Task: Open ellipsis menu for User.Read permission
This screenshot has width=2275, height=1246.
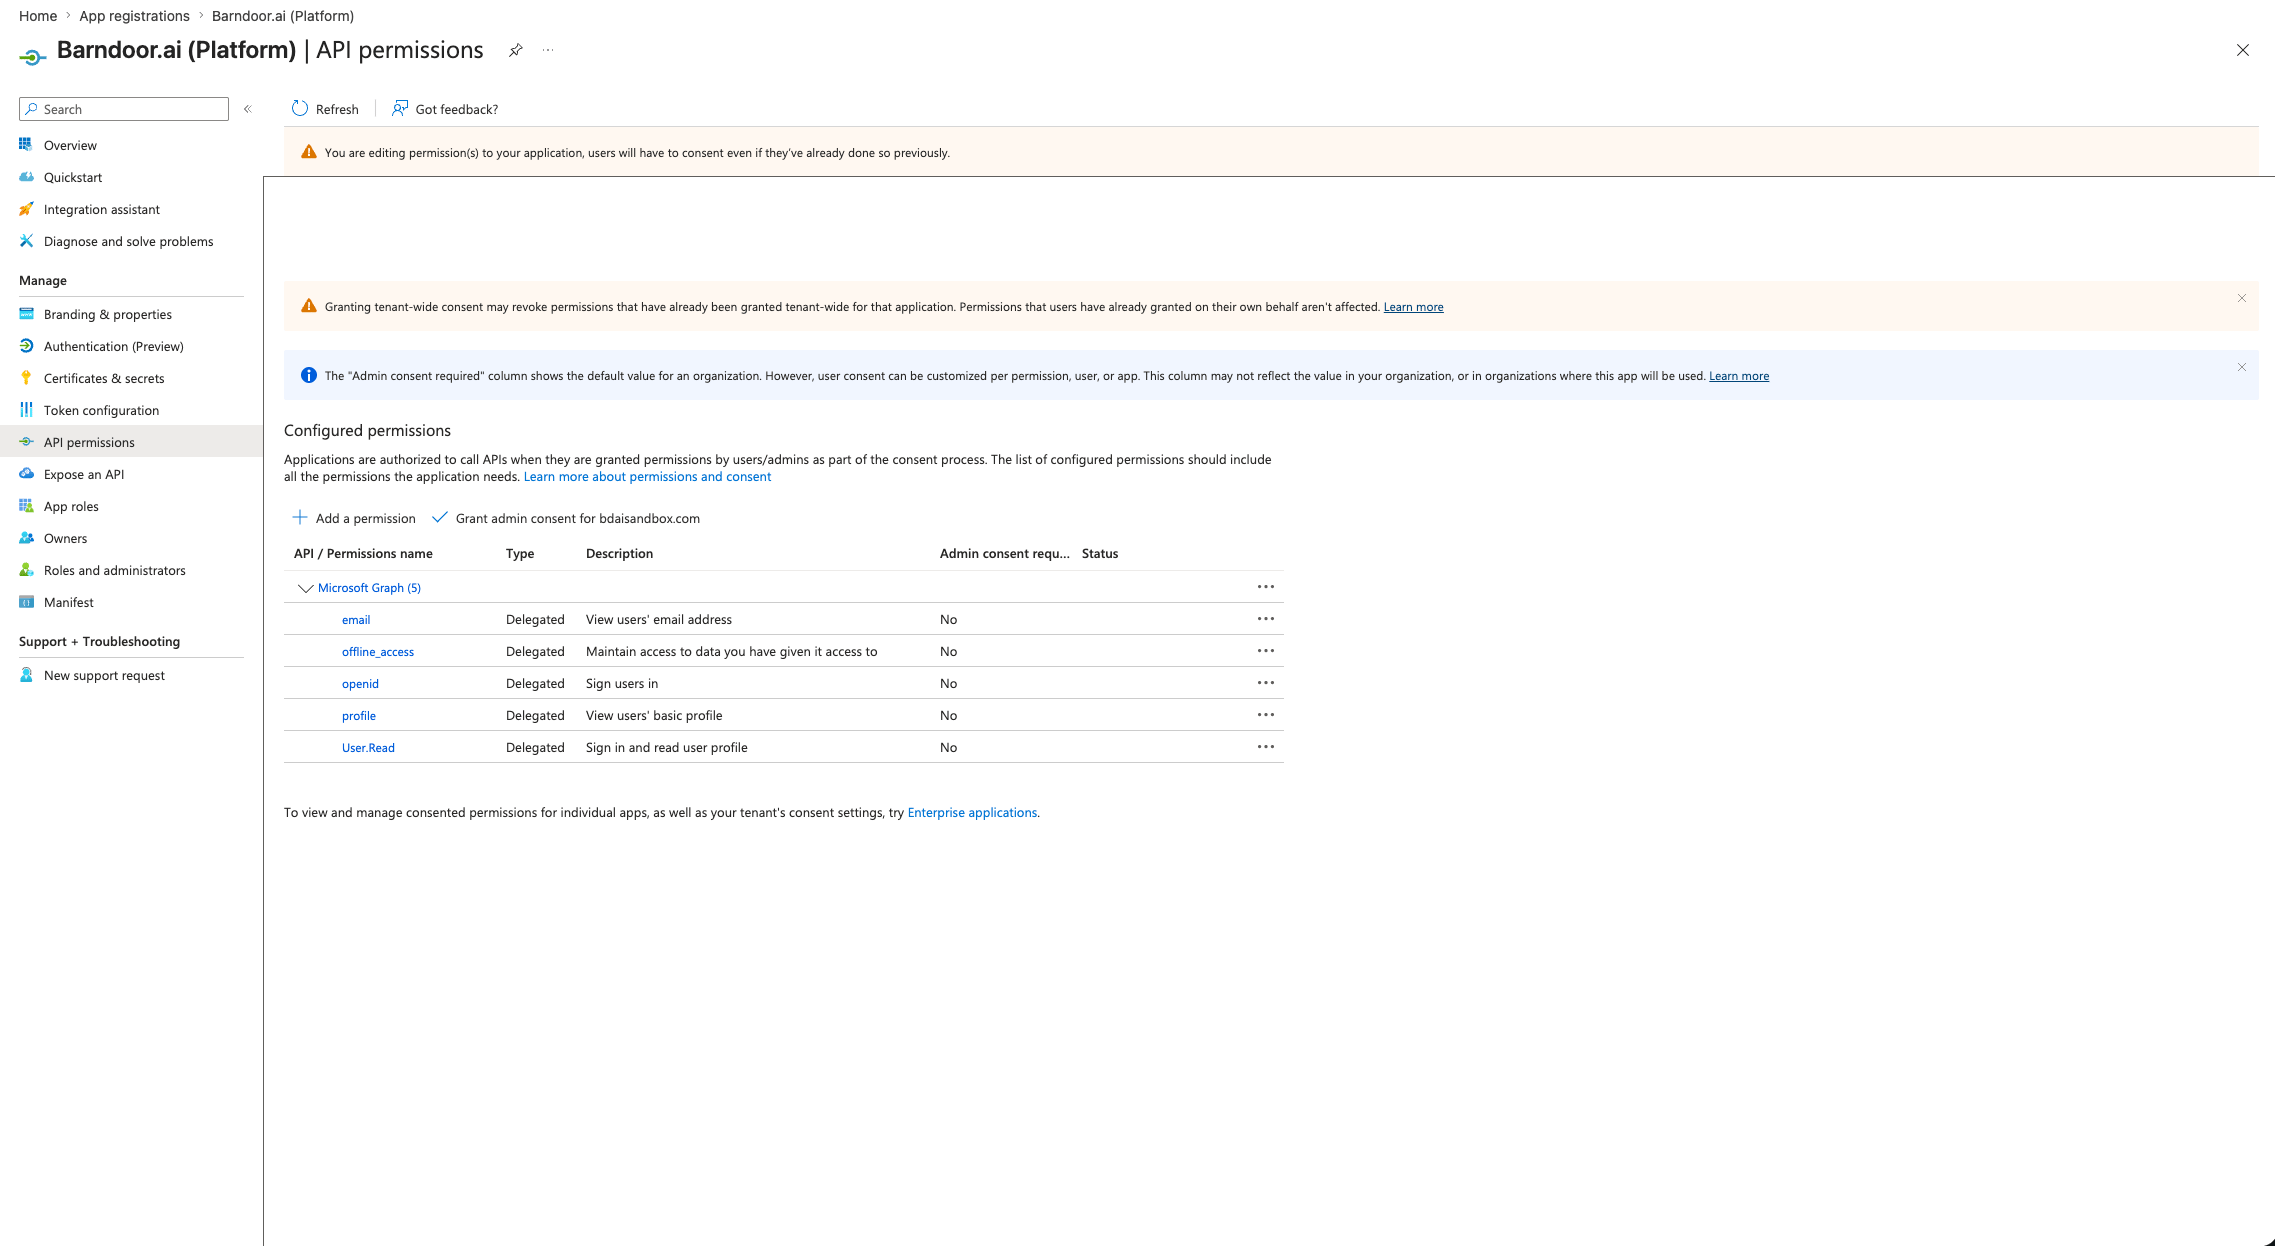Action: click(1265, 747)
